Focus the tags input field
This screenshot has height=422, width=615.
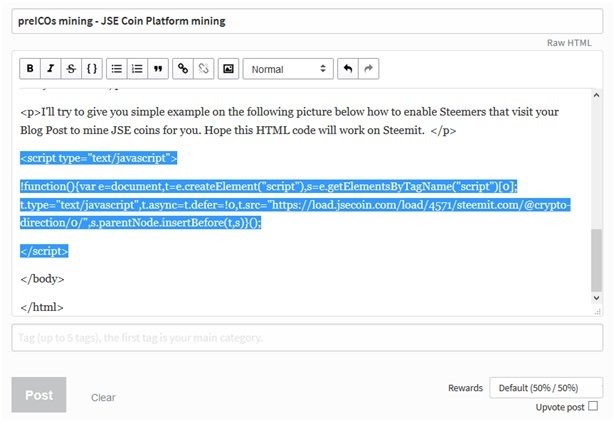307,338
